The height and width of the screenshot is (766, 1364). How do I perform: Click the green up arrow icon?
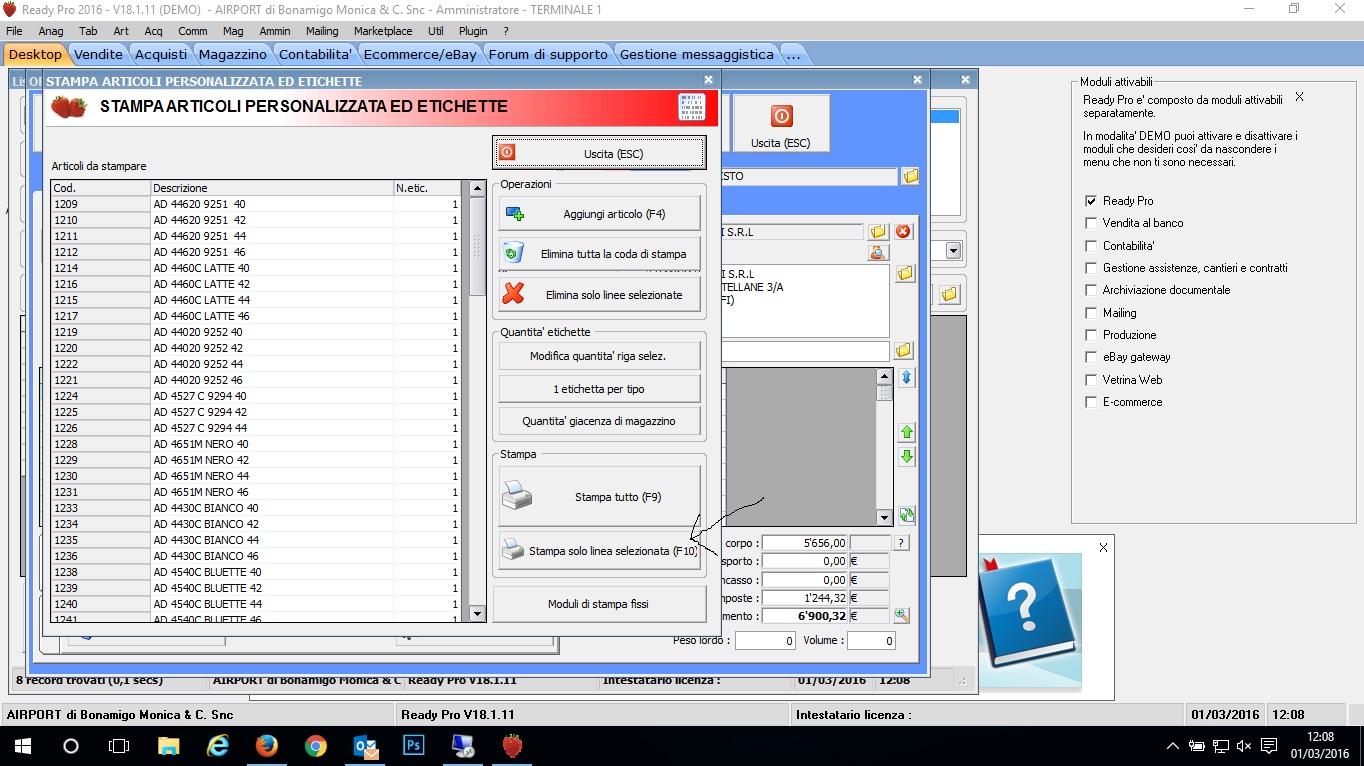point(907,433)
